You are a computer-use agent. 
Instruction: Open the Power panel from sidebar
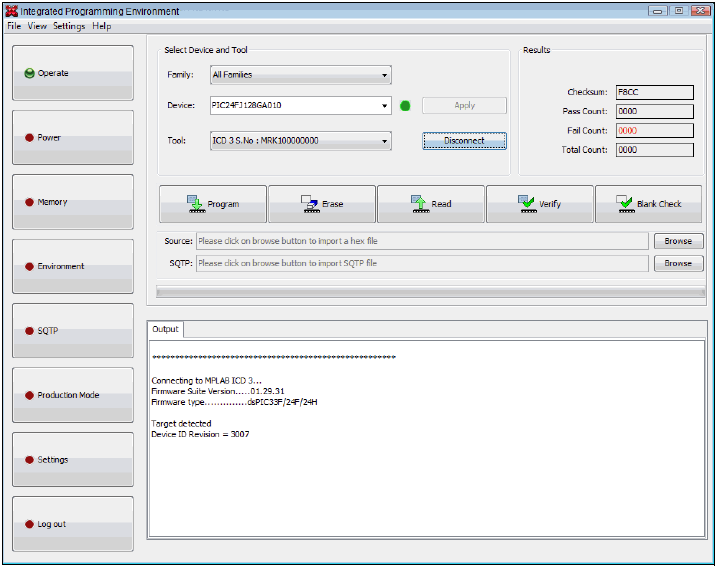pyautogui.click(x=72, y=138)
